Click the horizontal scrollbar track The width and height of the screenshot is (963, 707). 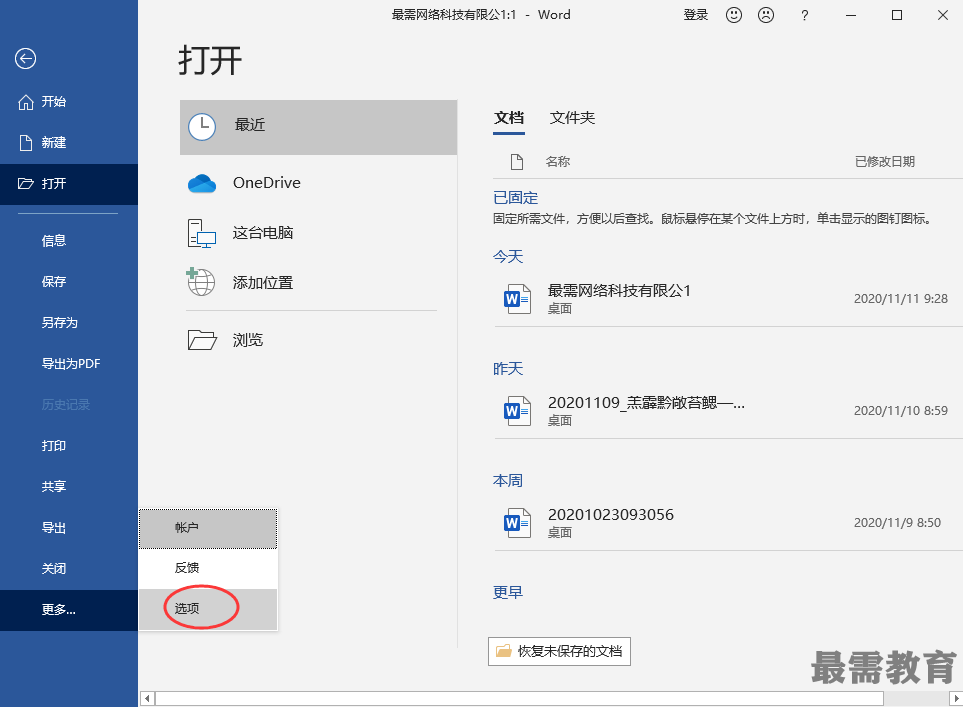coord(916,698)
